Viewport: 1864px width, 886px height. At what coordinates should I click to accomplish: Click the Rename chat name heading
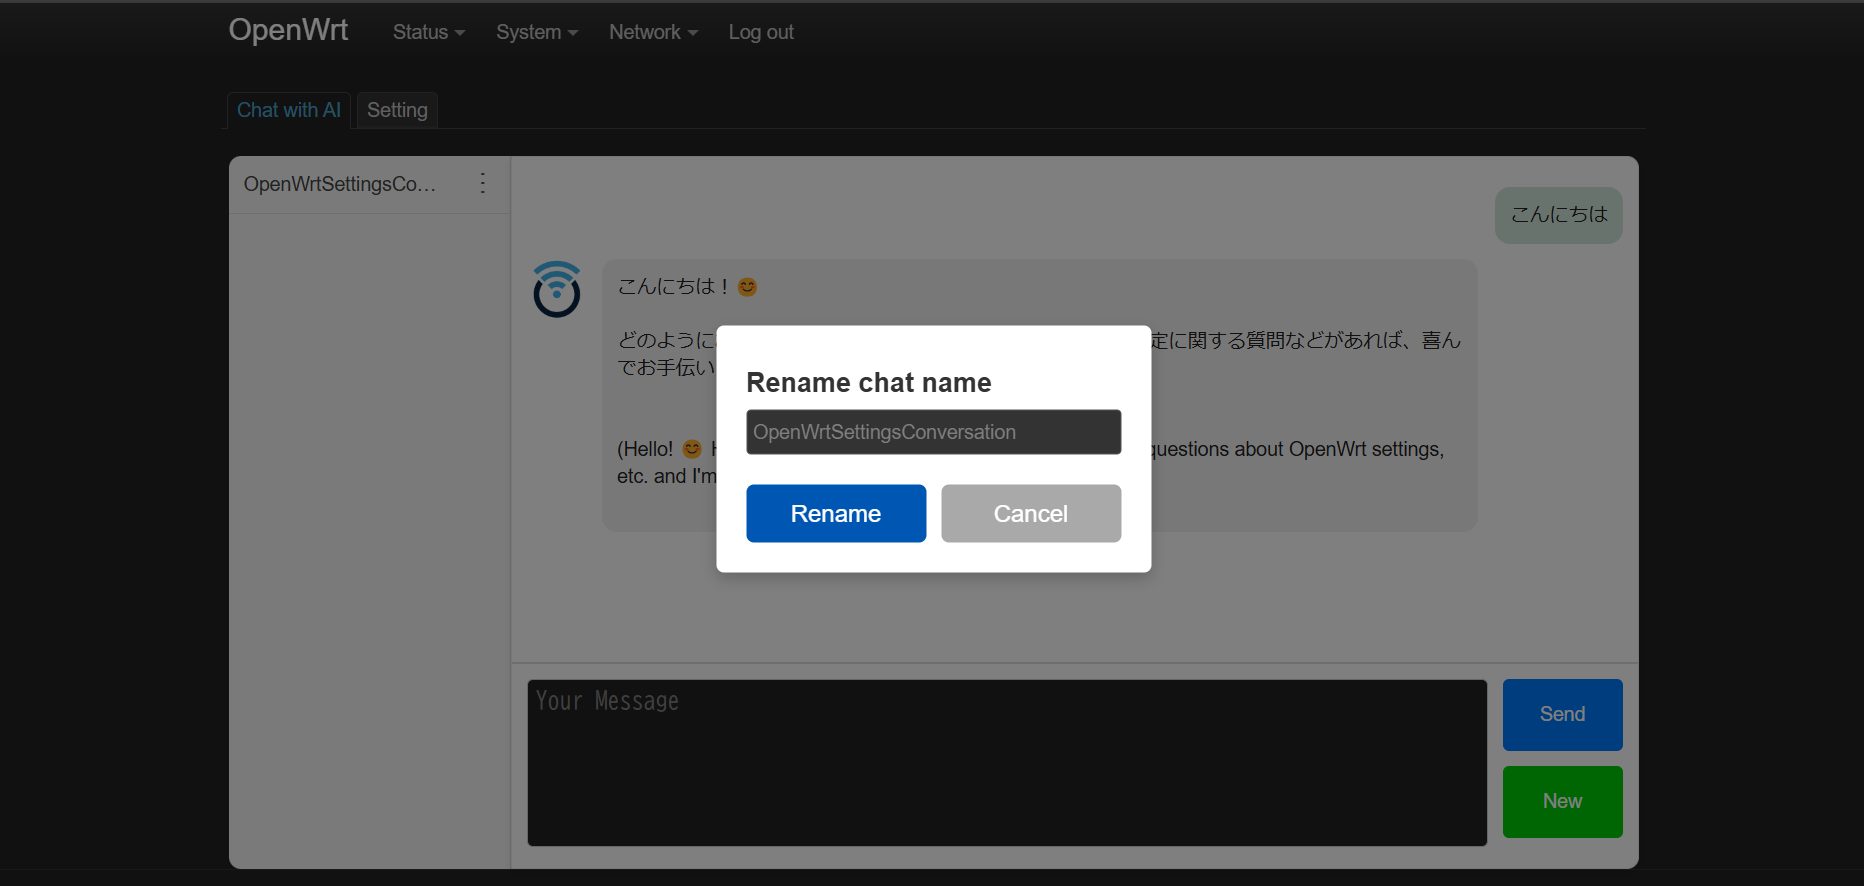[869, 382]
